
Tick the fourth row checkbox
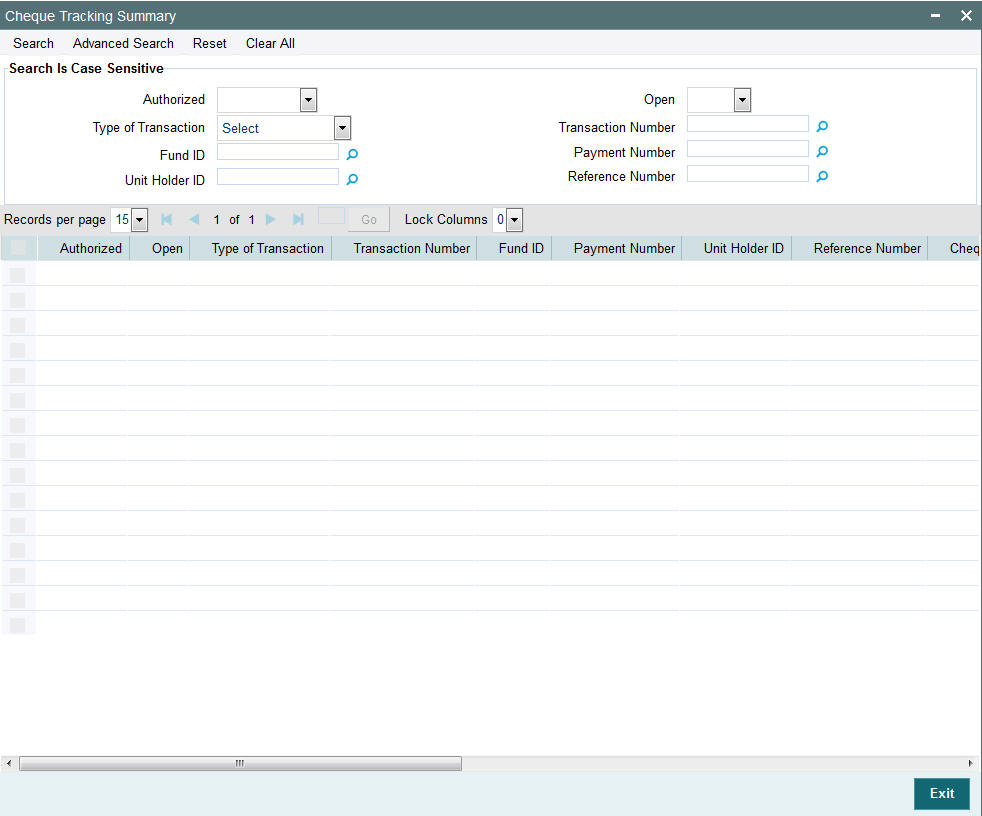pyautogui.click(x=18, y=350)
